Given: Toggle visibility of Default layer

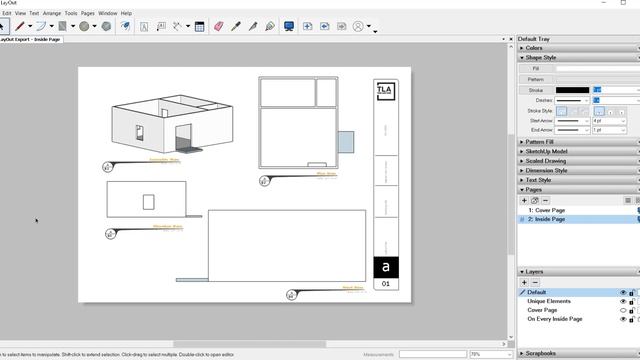Looking at the screenshot, I should pyautogui.click(x=623, y=293).
